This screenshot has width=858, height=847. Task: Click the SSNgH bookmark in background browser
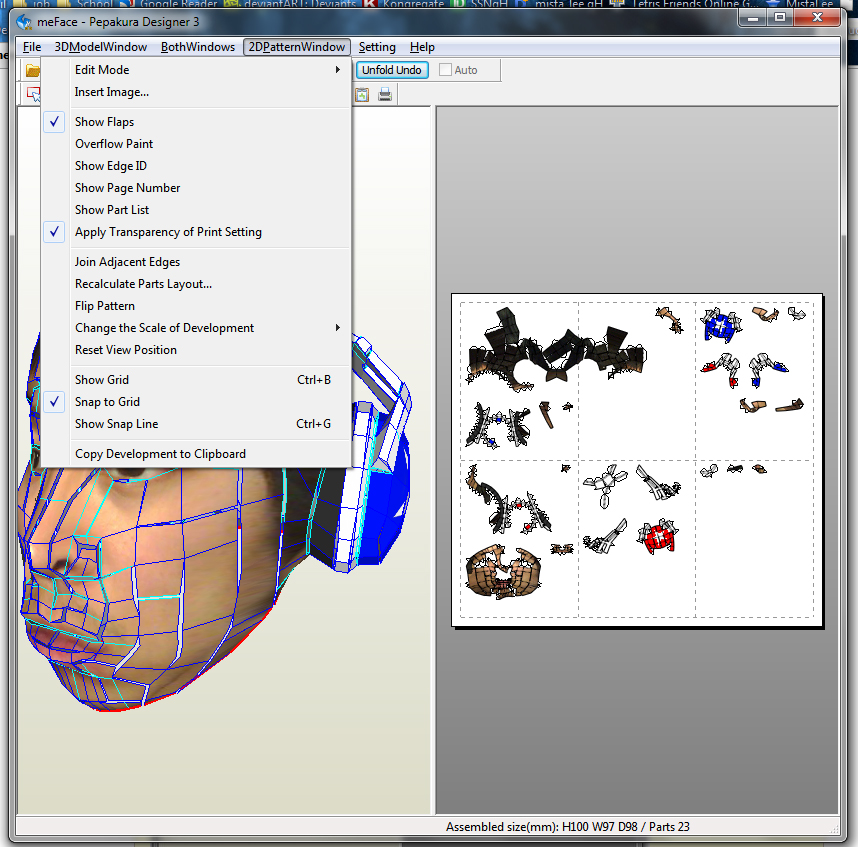coord(479,4)
